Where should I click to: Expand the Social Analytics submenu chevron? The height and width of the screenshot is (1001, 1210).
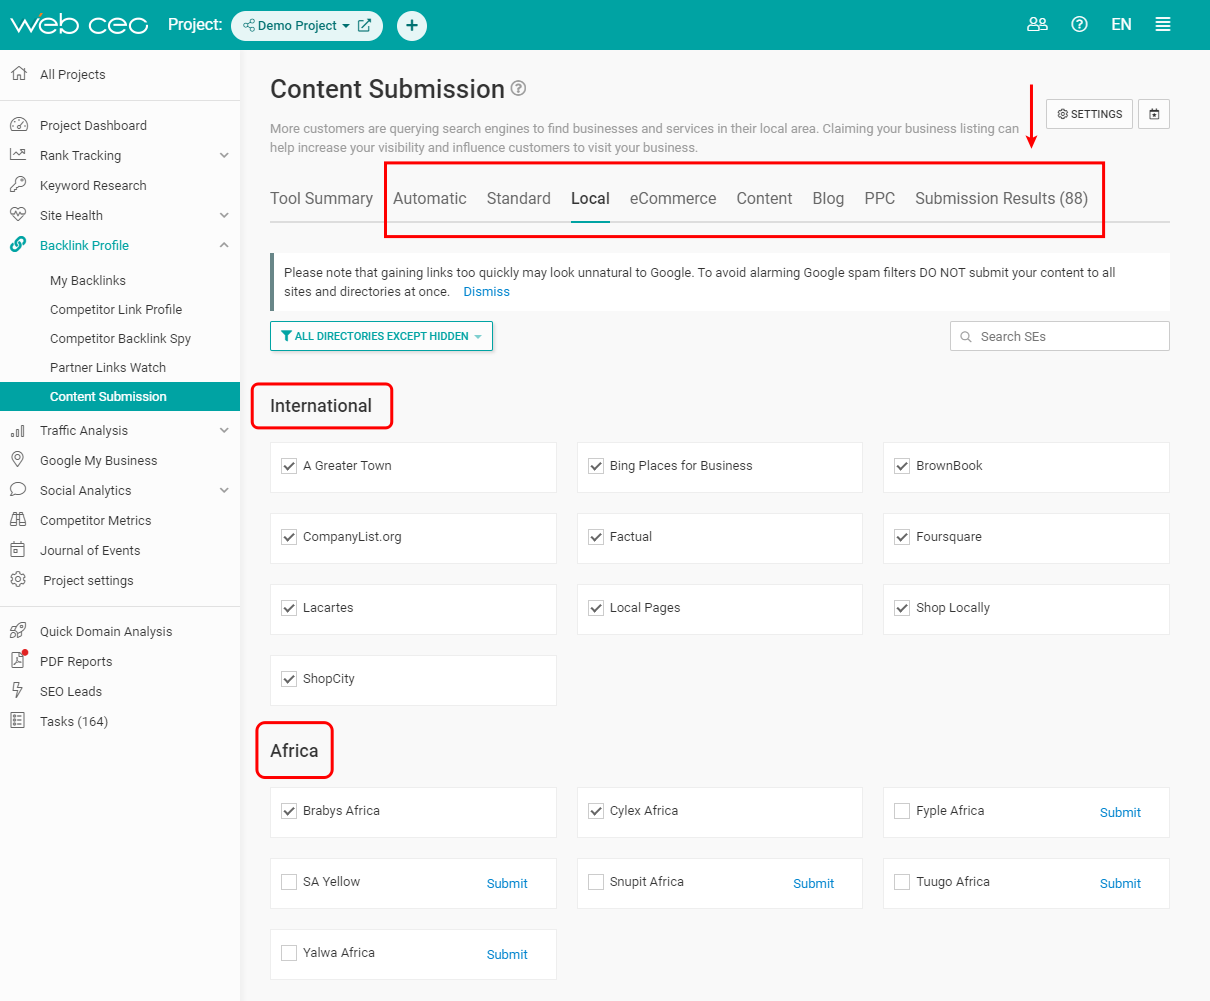224,490
